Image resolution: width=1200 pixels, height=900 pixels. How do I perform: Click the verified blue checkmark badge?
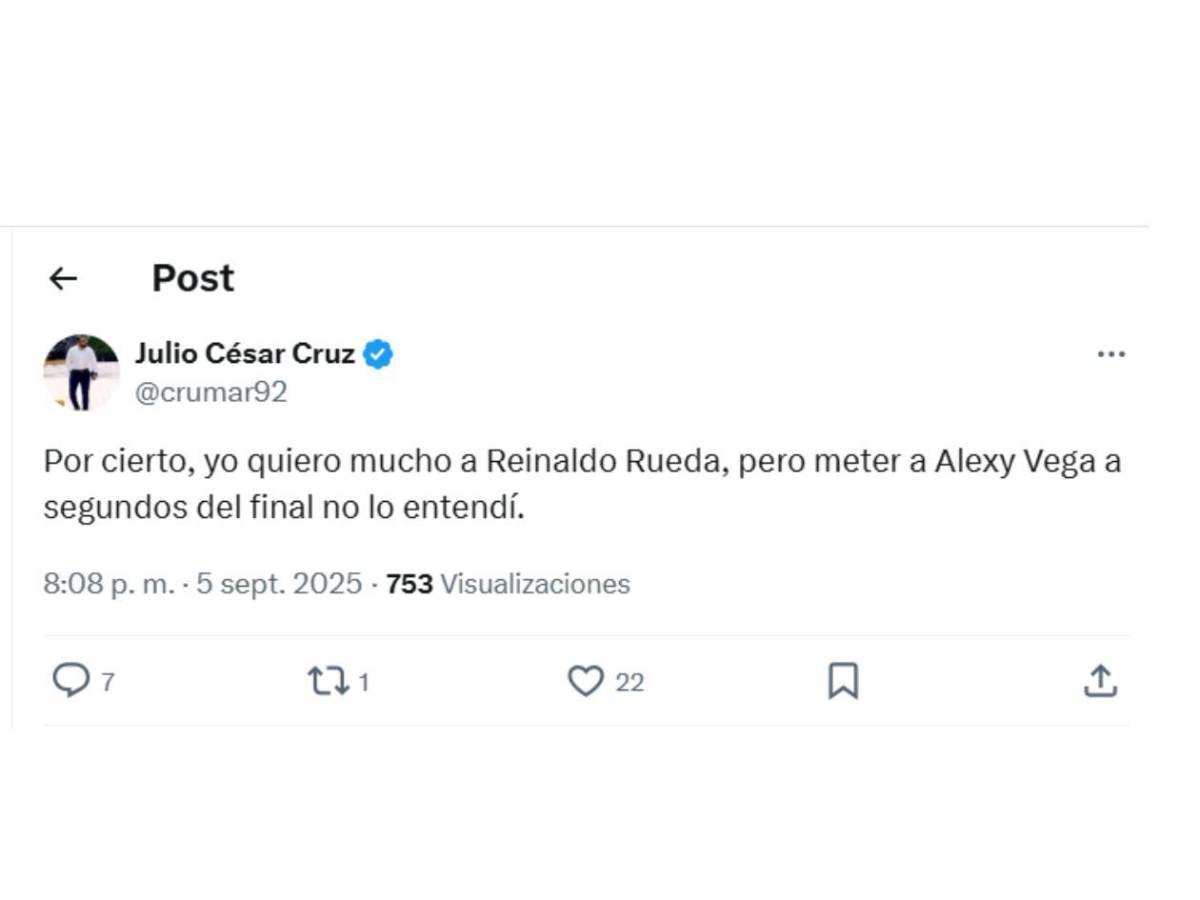point(379,353)
